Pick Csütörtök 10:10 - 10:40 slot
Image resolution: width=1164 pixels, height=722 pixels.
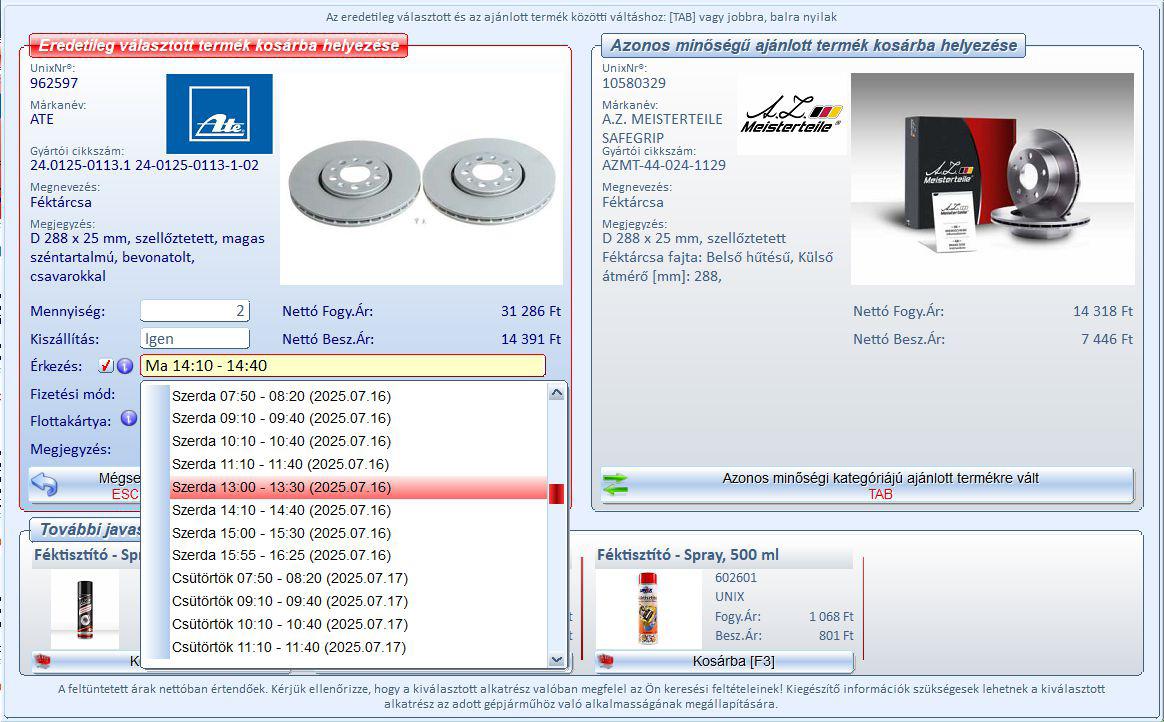tap(359, 625)
